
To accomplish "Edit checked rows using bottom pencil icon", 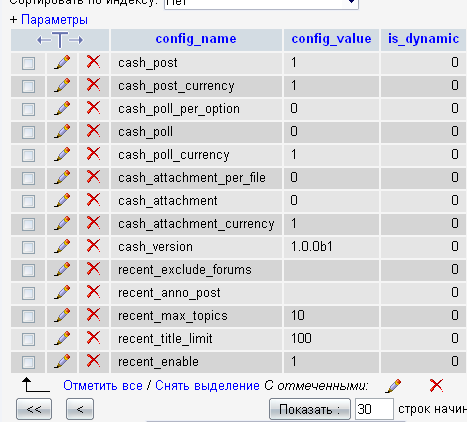I will coord(393,386).
